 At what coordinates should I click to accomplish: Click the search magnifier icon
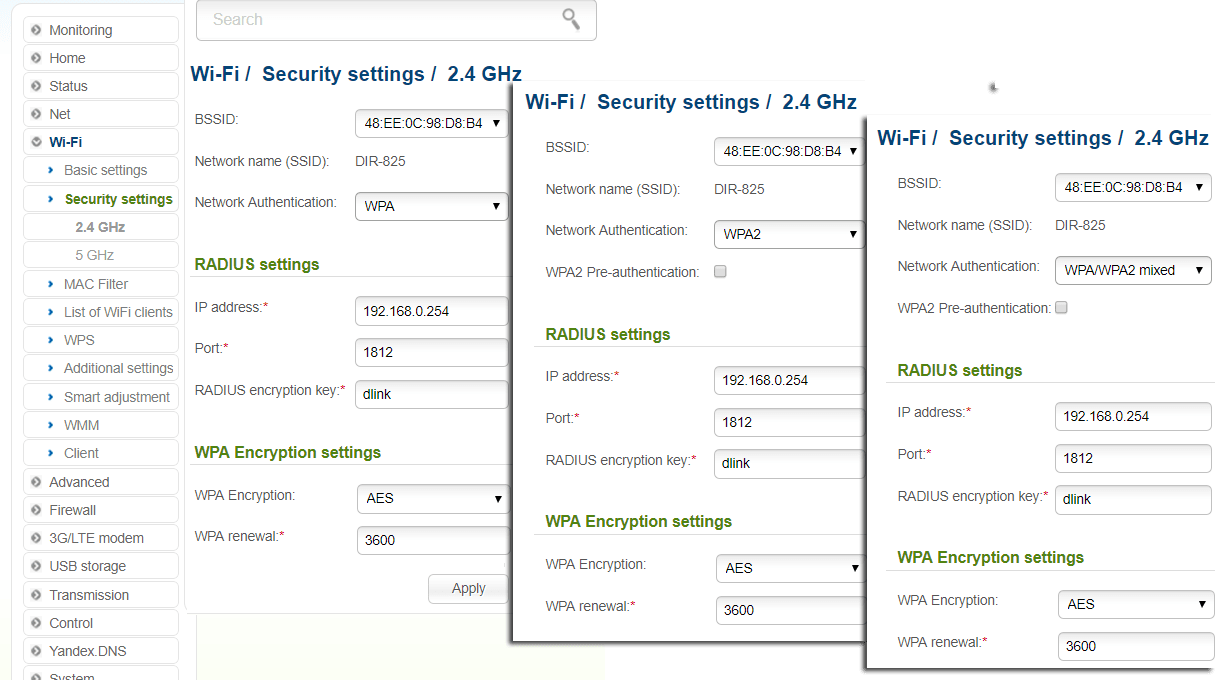(571, 19)
